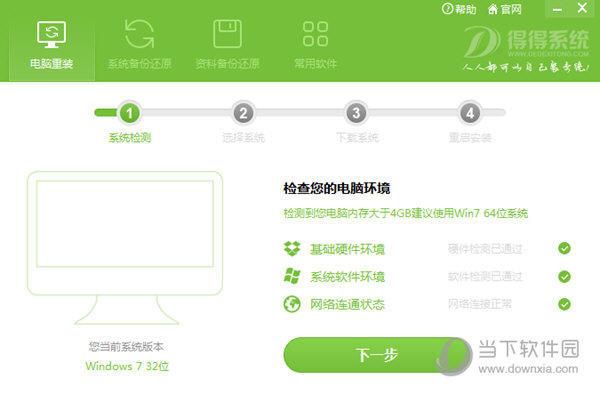Click the 网络连接正常 status text

tap(480, 304)
